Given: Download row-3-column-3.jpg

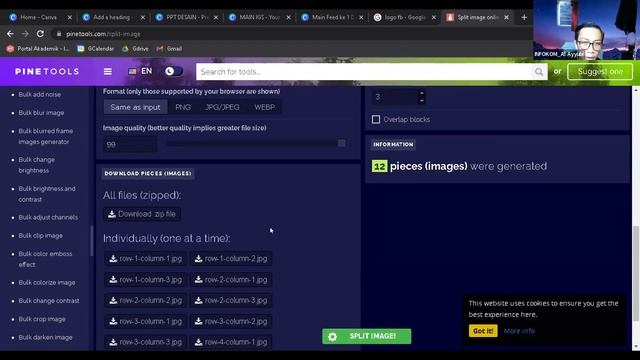Looking at the screenshot, I should (145, 342).
